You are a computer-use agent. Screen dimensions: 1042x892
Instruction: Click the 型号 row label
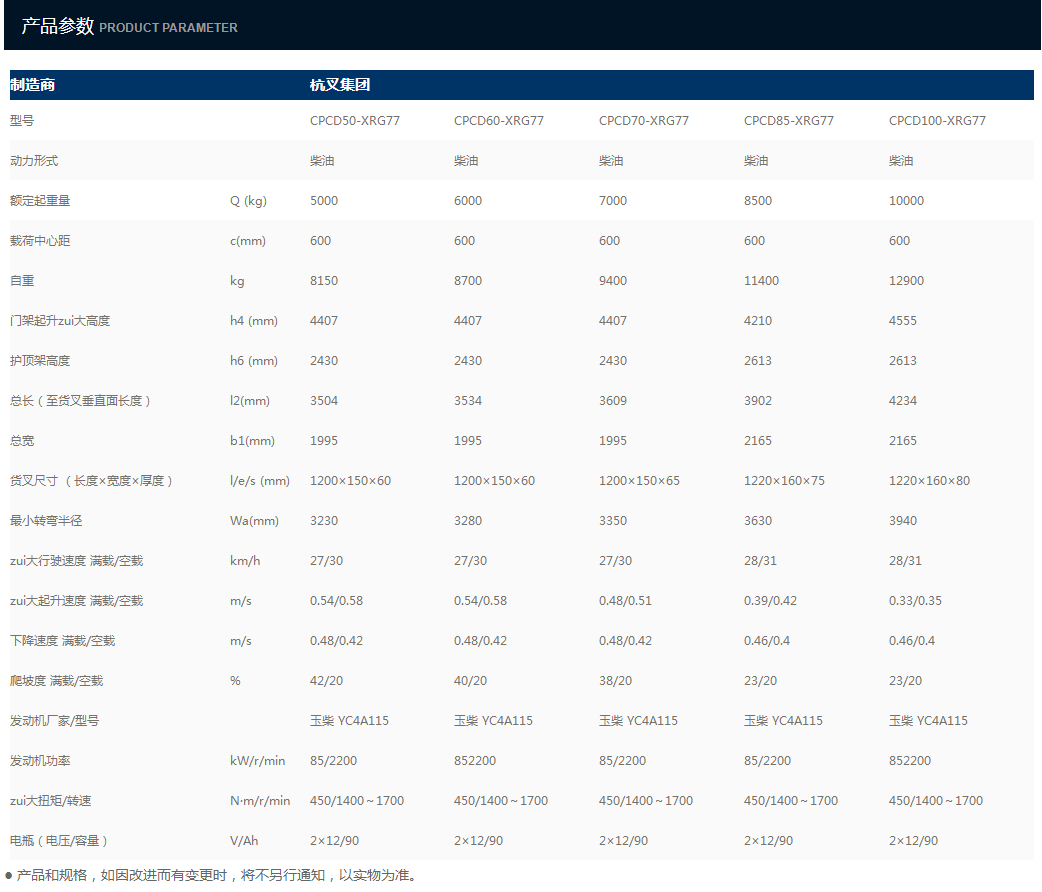22,121
